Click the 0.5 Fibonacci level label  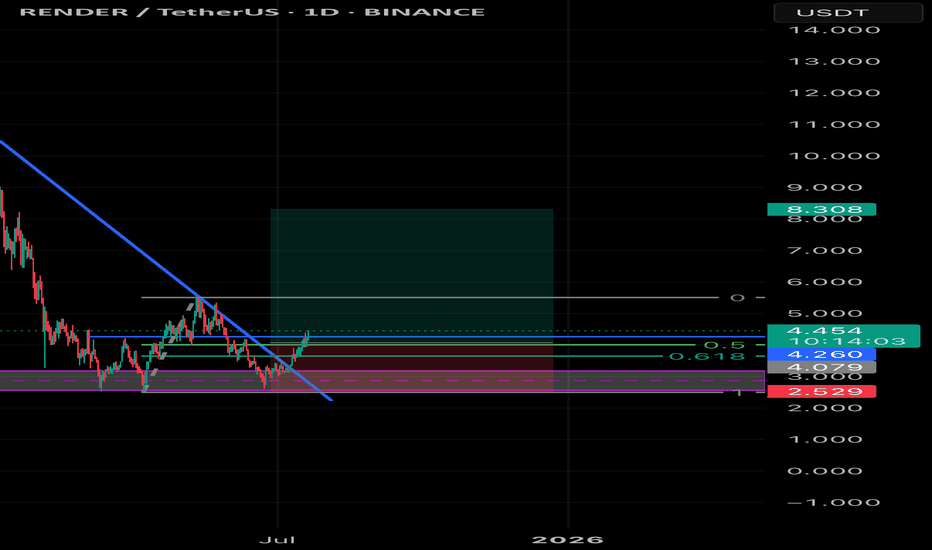tap(724, 345)
